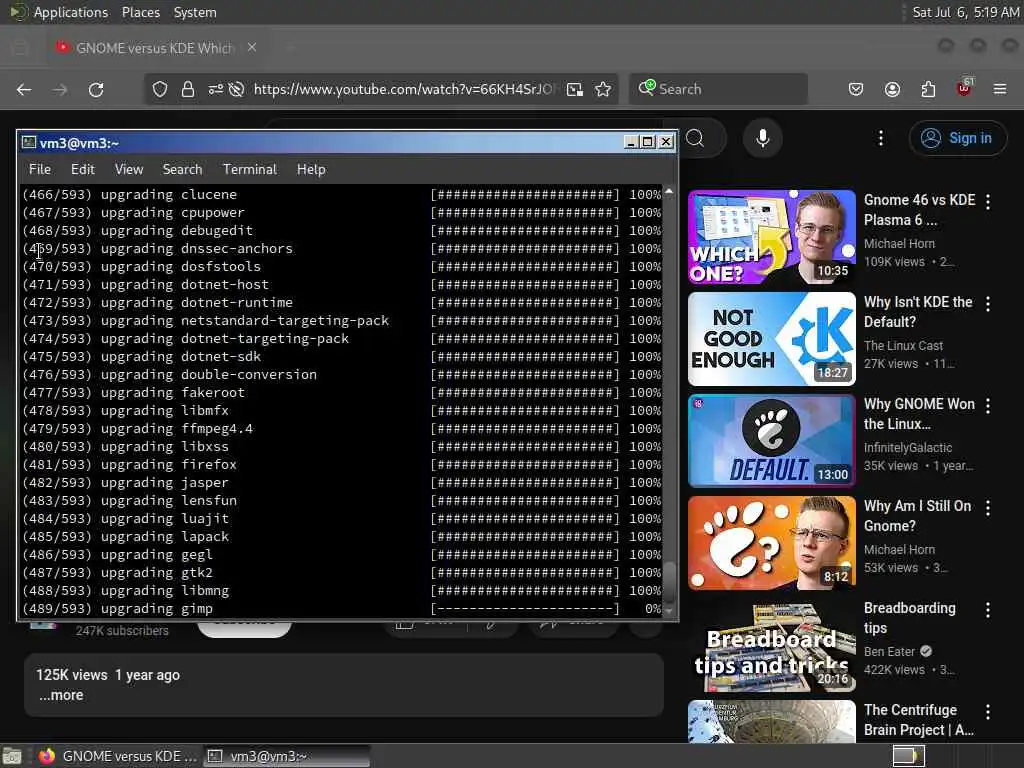Click the clock Sat Jul 6 in panel
This screenshot has height=768, width=1024.
[x=965, y=12]
